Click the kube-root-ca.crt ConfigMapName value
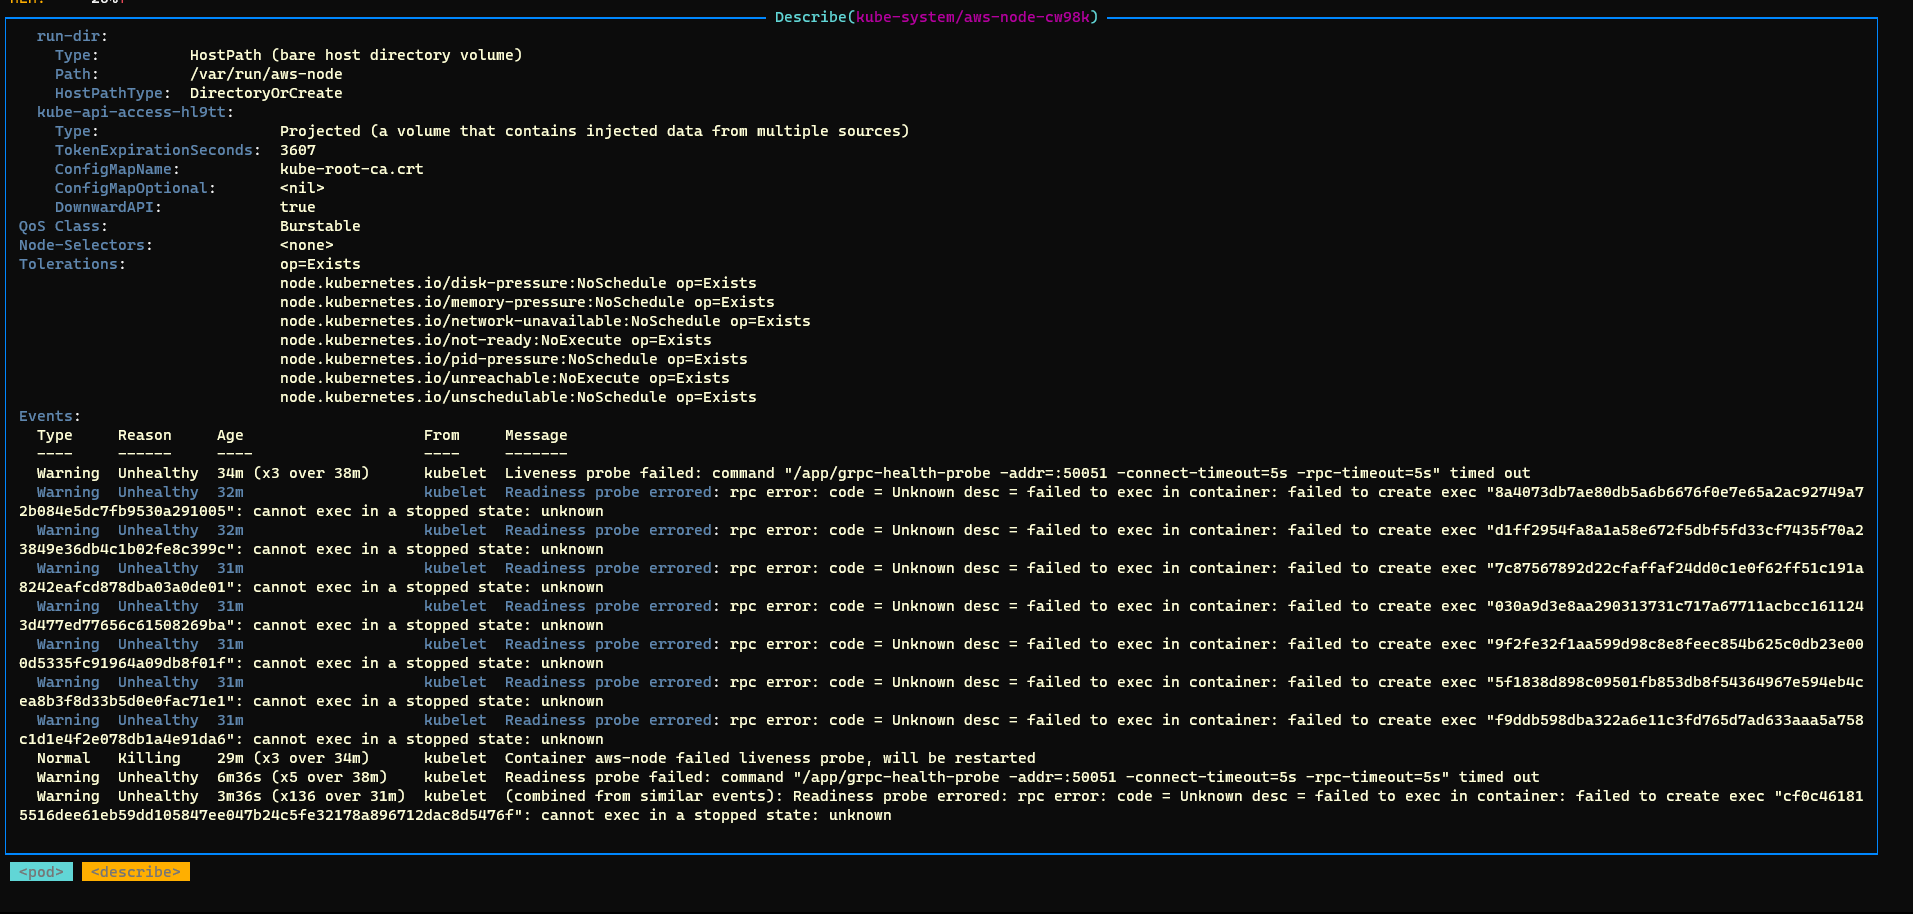Image resolution: width=1913 pixels, height=914 pixels. pos(351,168)
